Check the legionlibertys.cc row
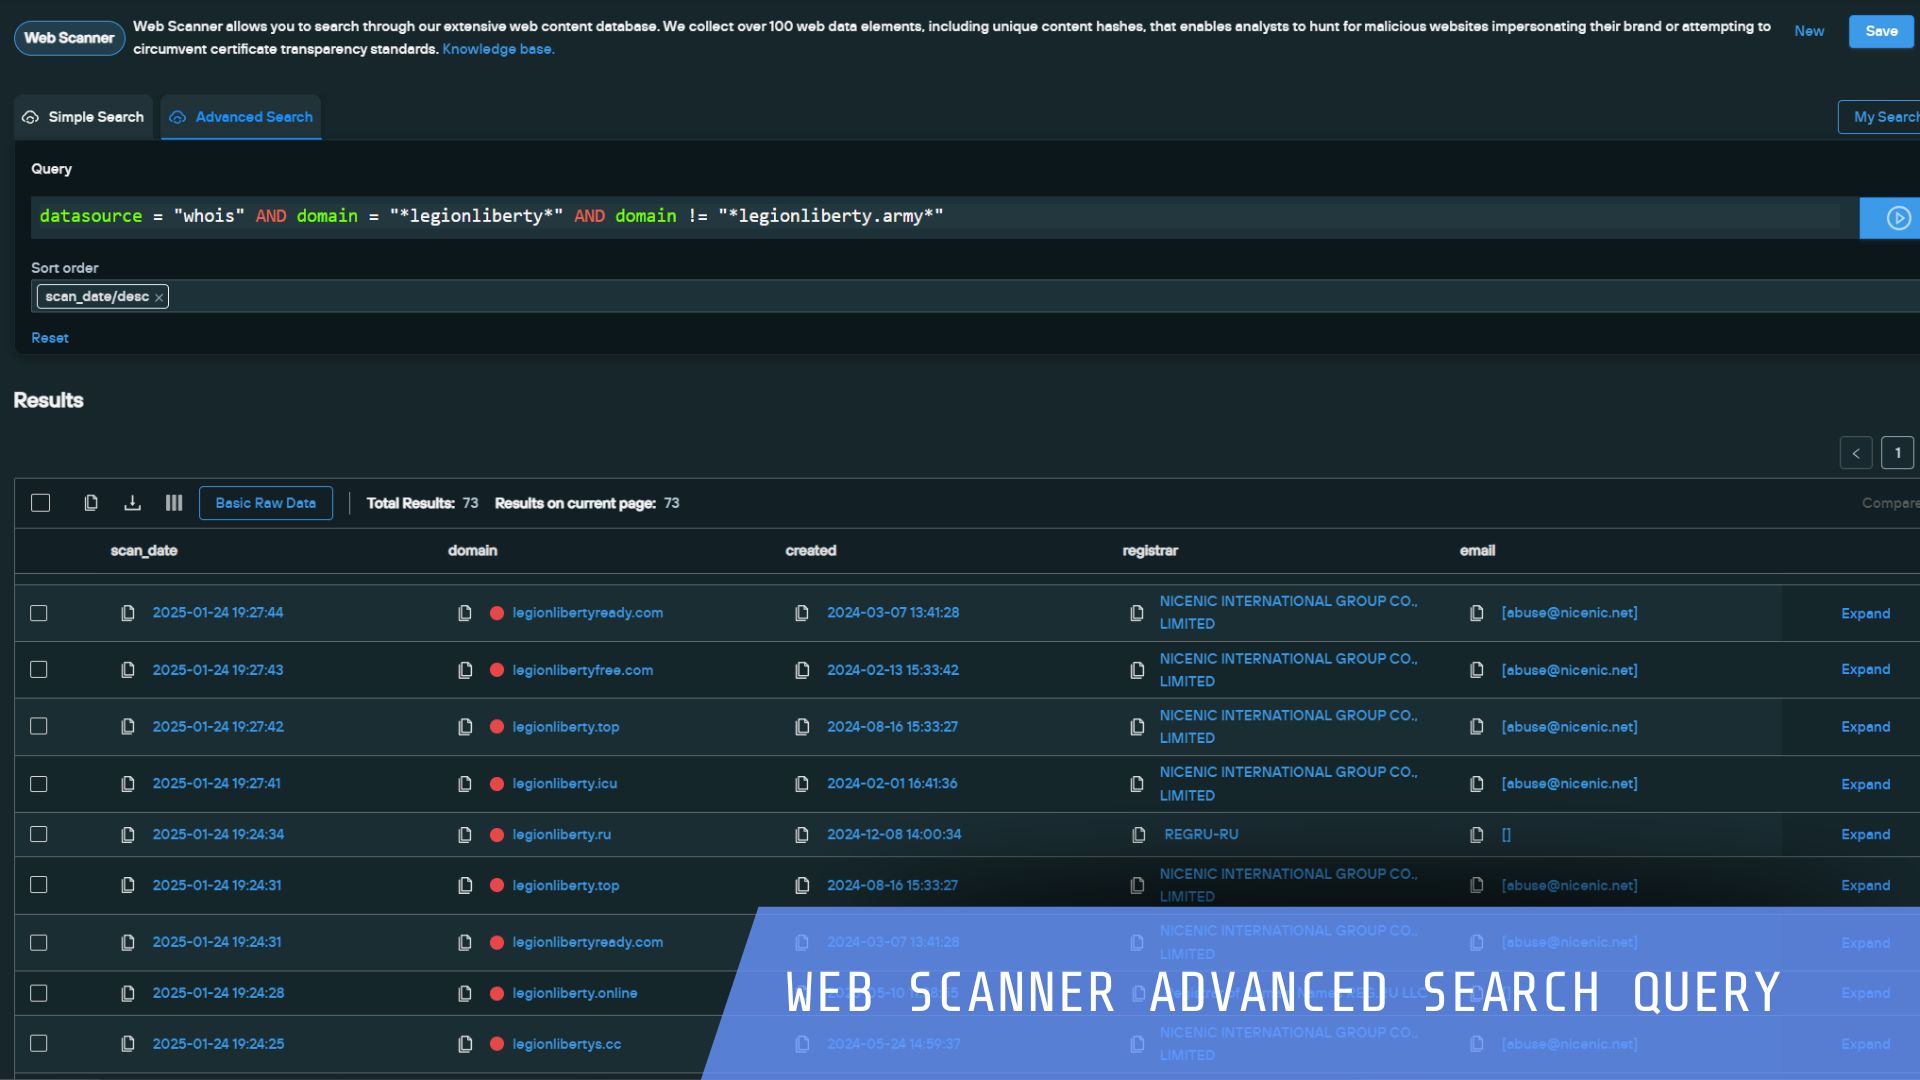 point(39,1044)
